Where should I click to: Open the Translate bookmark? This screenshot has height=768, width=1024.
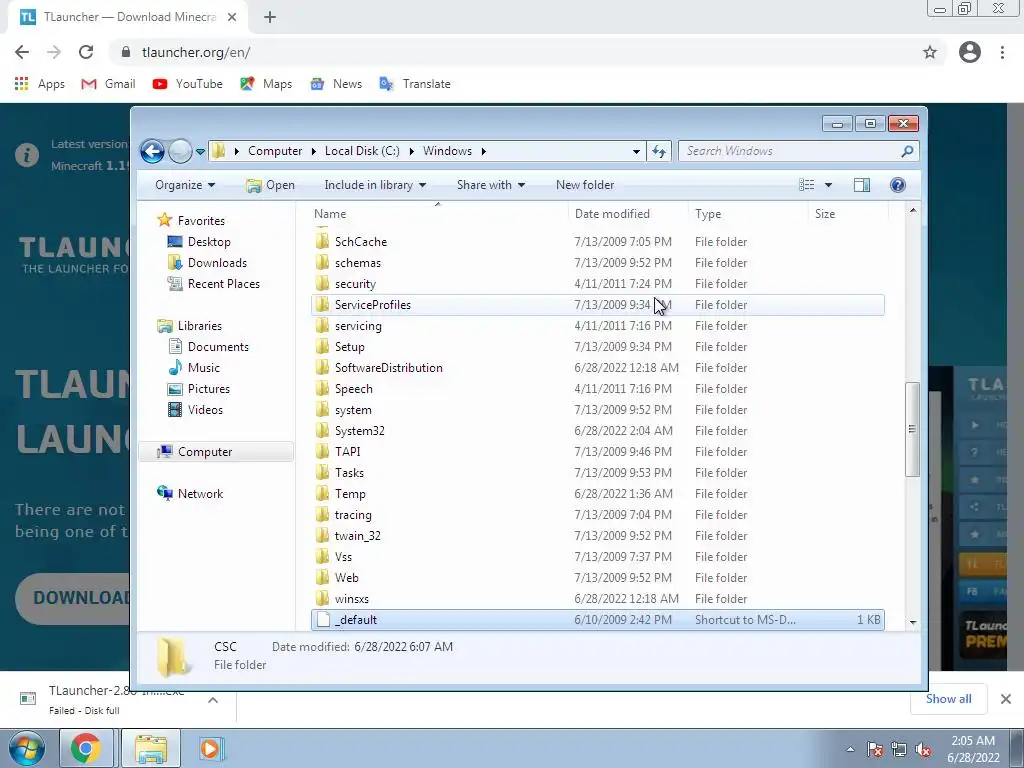tap(415, 84)
